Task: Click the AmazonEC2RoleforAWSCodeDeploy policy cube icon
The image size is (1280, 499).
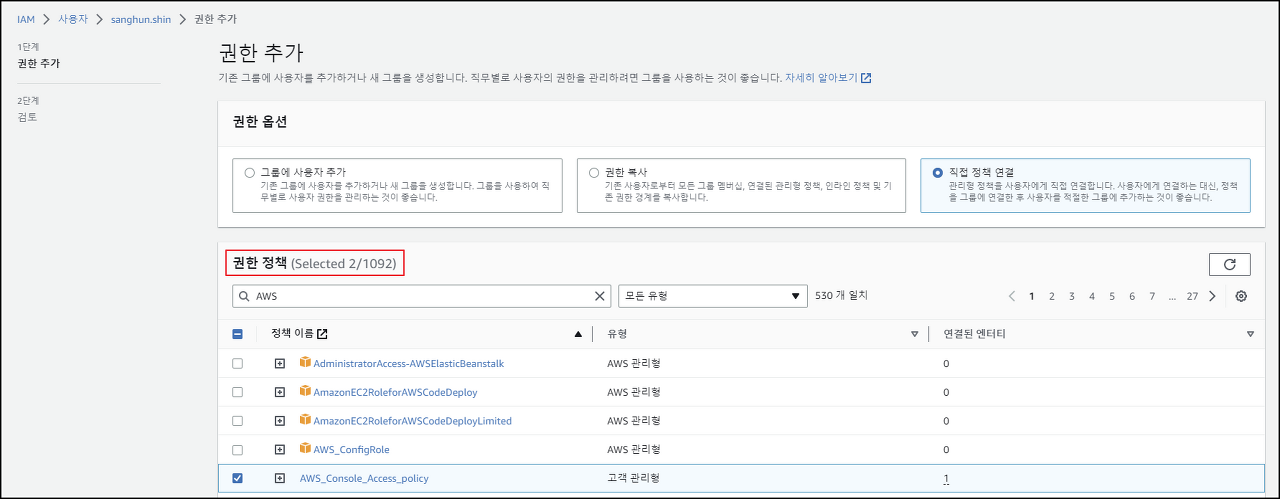Action: 305,392
